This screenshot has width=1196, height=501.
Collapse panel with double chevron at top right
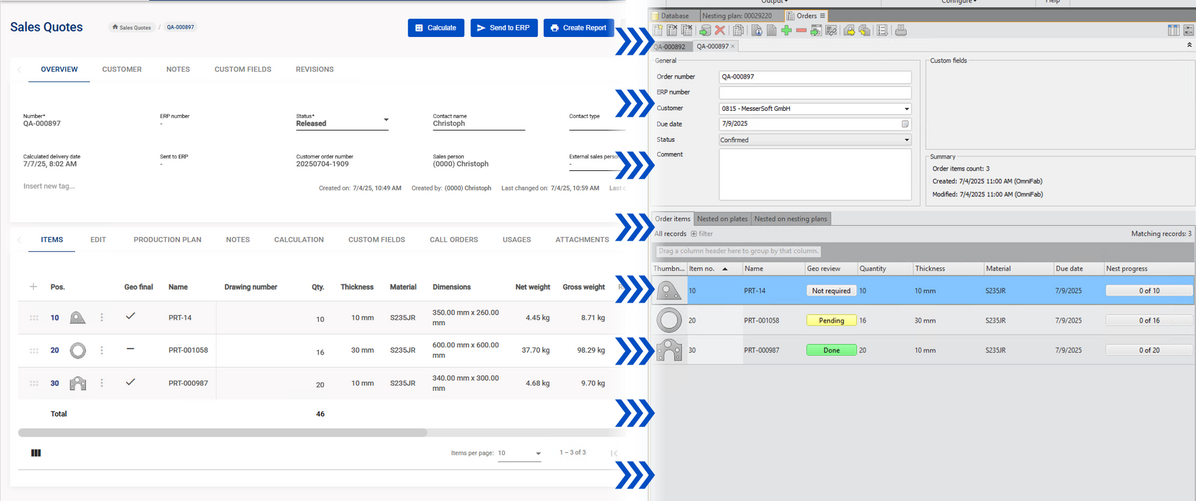[1188, 46]
